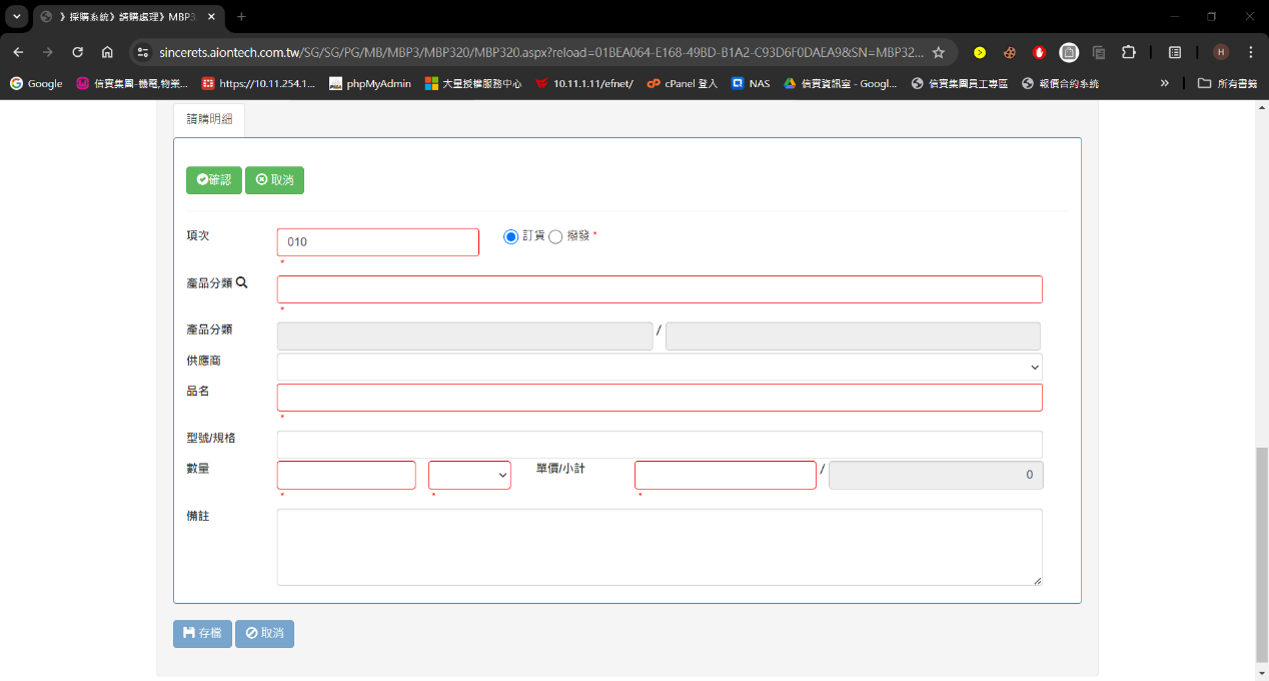Open the browser side panel icon
The height and width of the screenshot is (681, 1269).
pyautogui.click(x=1175, y=52)
